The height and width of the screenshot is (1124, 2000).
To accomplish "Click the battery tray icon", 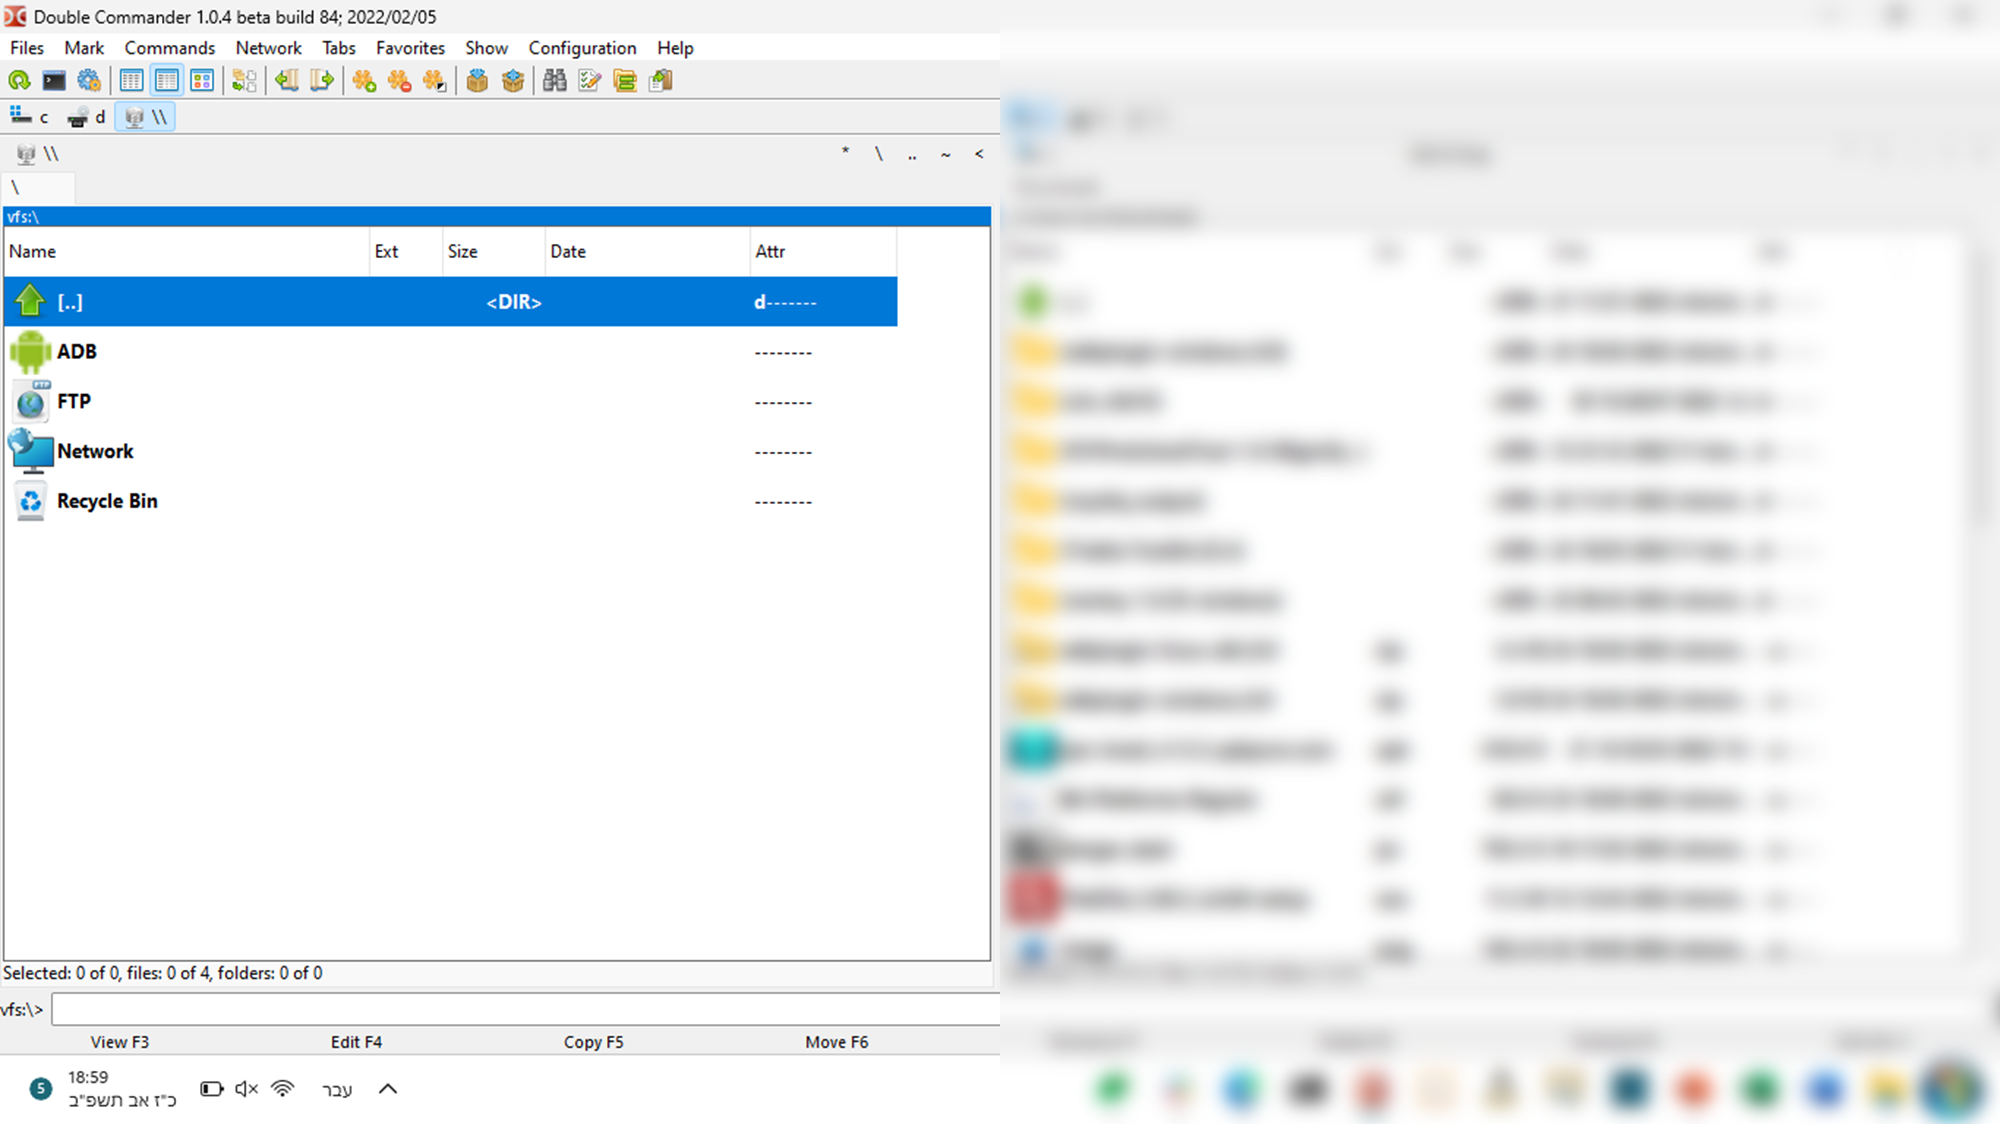I will point(211,1089).
